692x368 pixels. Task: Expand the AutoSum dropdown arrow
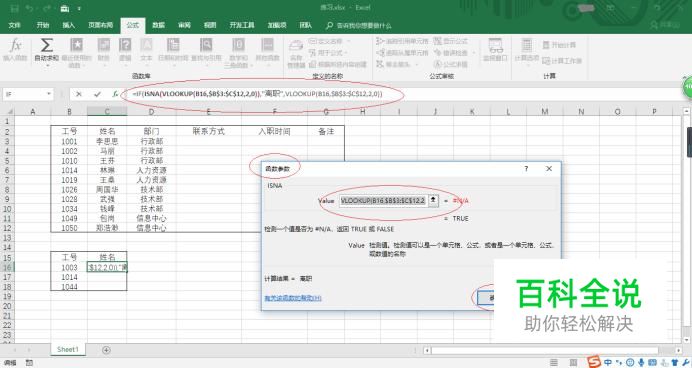[47, 65]
